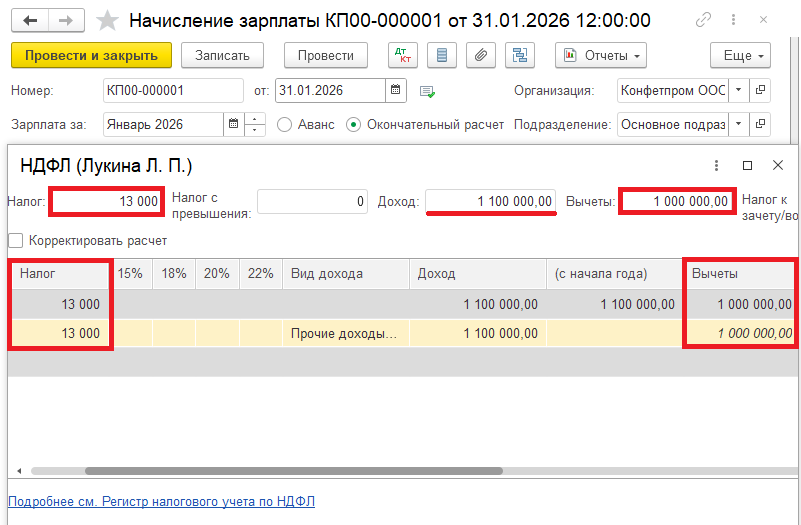Close the НДФЛ dialog
The height and width of the screenshot is (525, 801).
pyautogui.click(x=778, y=165)
